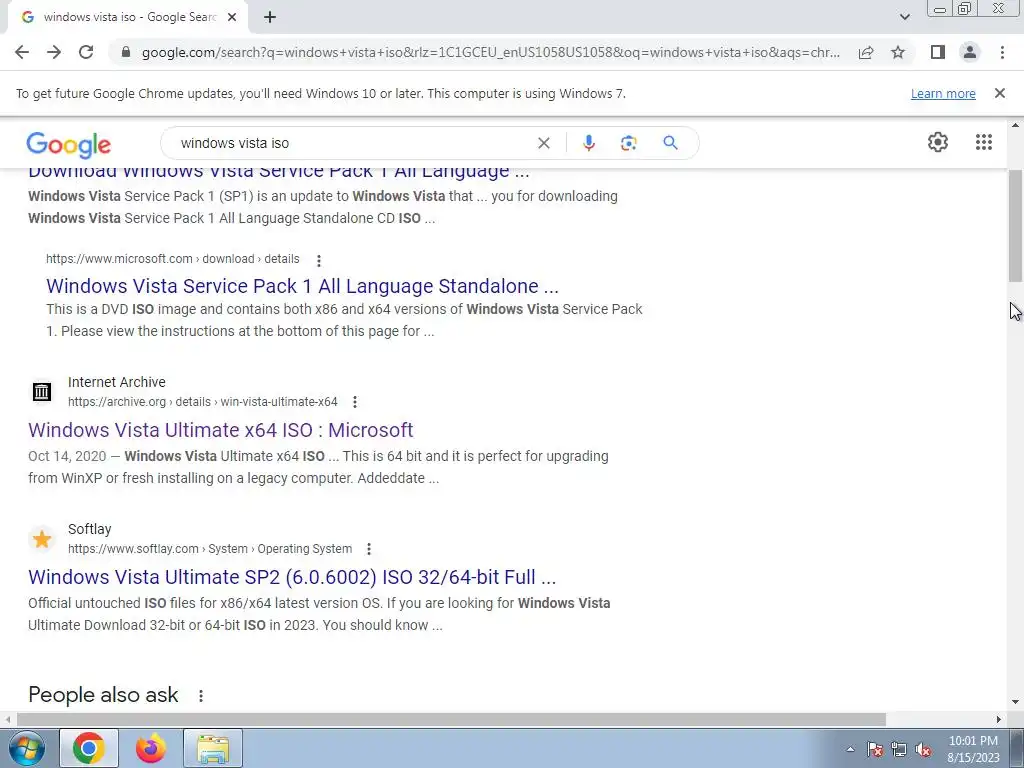Click the microsoft.com download details breadcrumb
This screenshot has height=768, width=1024.
(x=172, y=259)
